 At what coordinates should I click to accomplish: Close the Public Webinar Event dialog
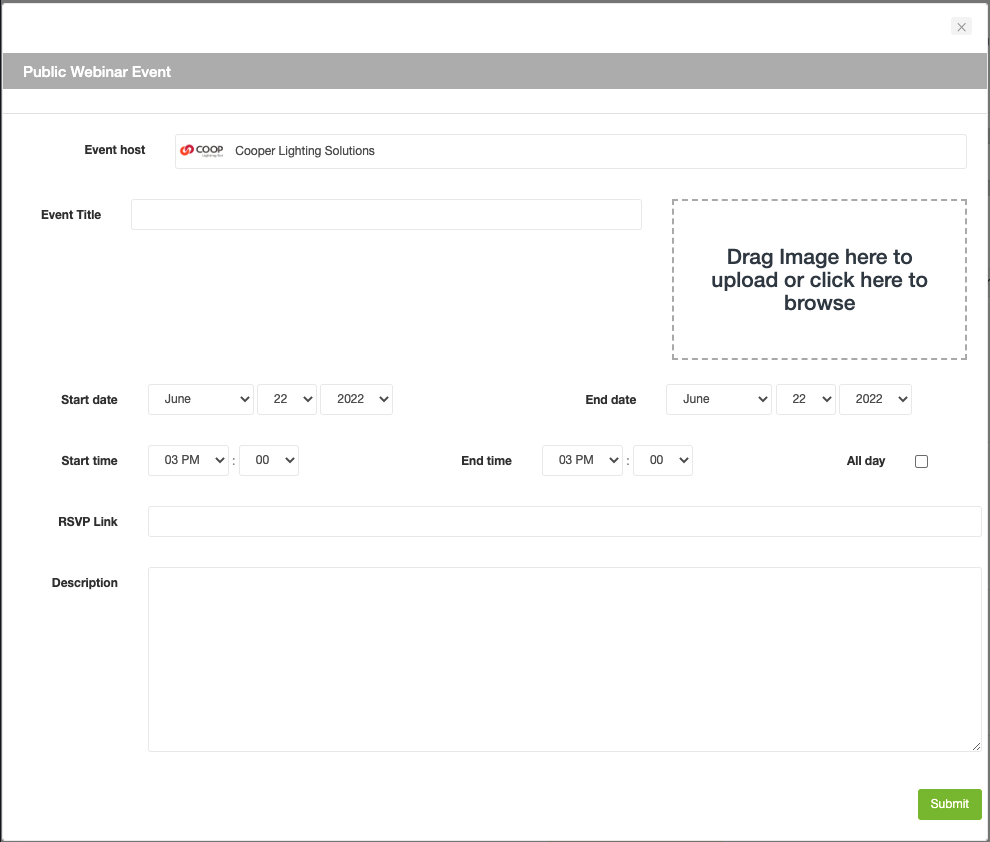point(961,27)
